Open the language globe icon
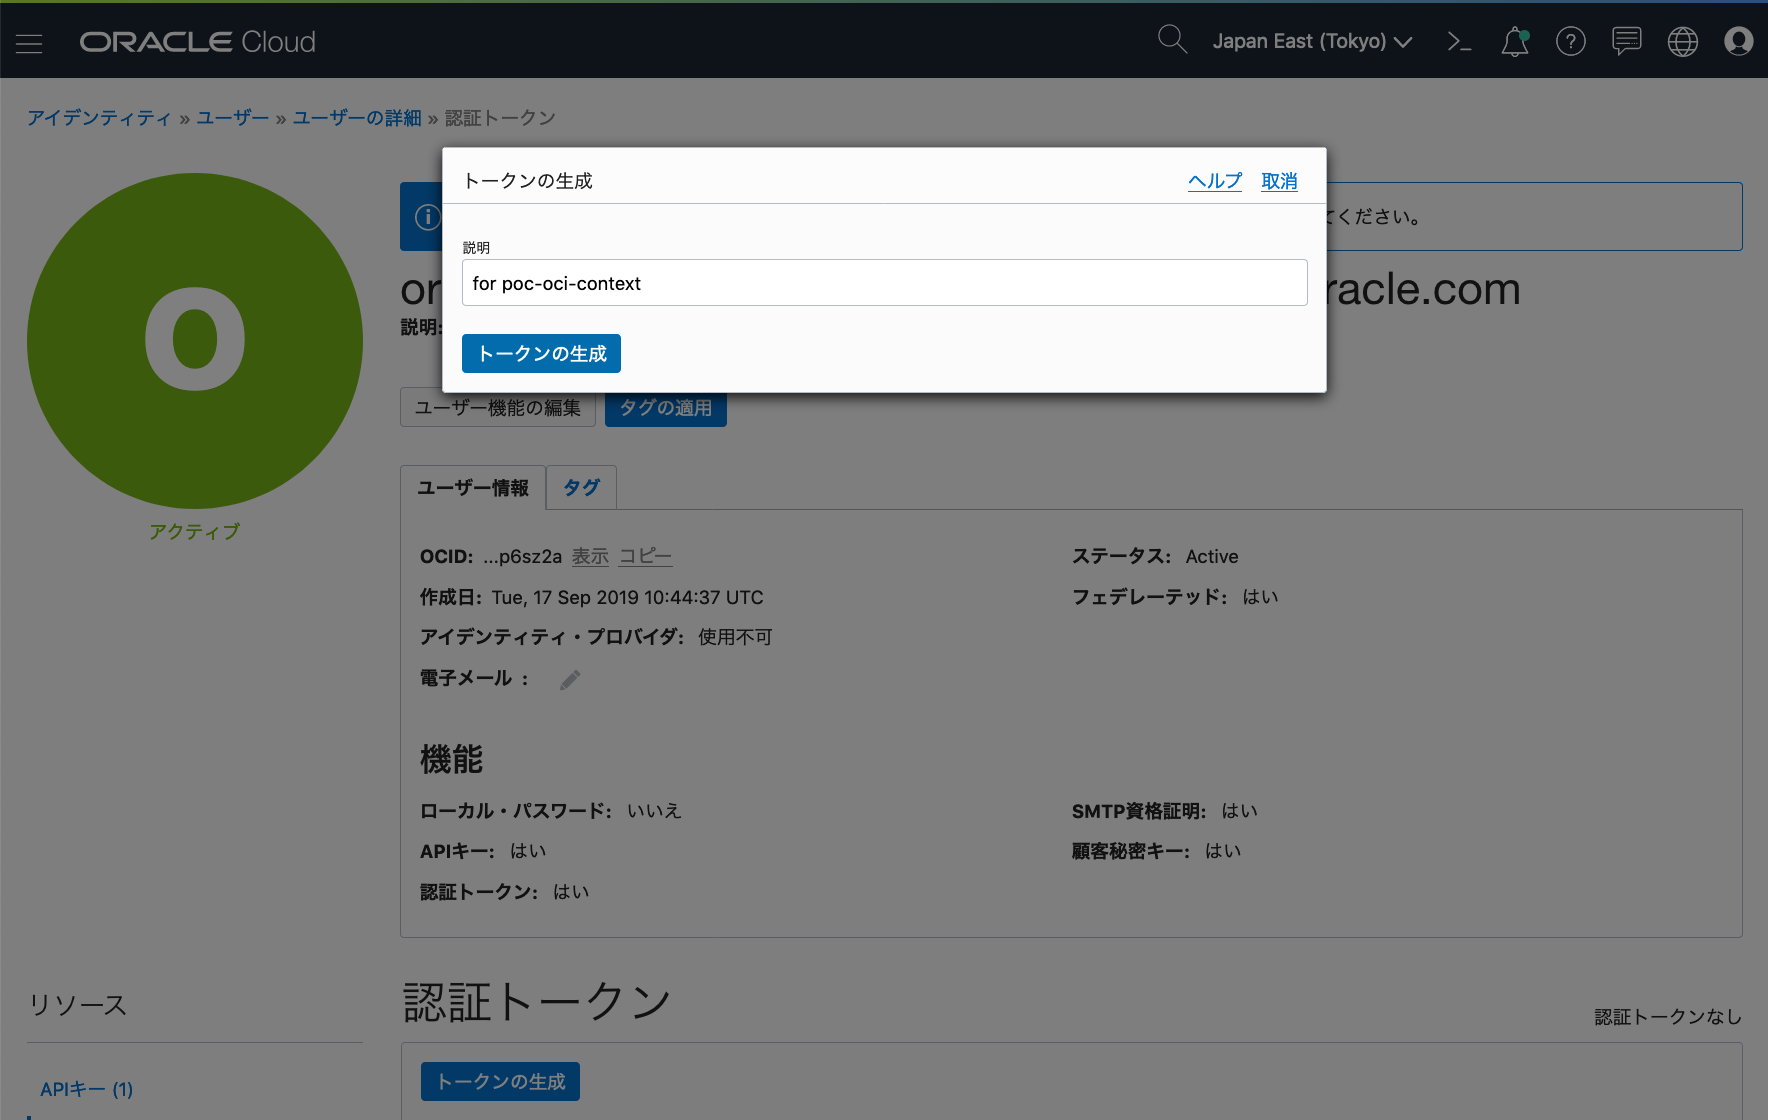The image size is (1768, 1120). pyautogui.click(x=1683, y=41)
